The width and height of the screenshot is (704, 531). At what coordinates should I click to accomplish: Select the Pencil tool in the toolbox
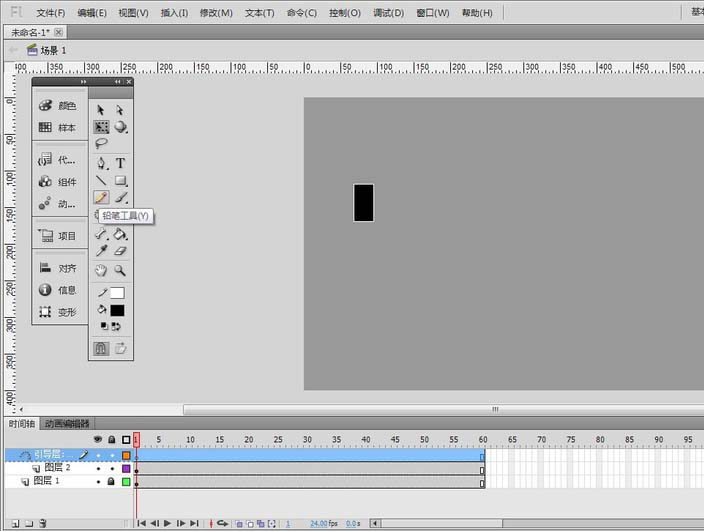[x=101, y=198]
